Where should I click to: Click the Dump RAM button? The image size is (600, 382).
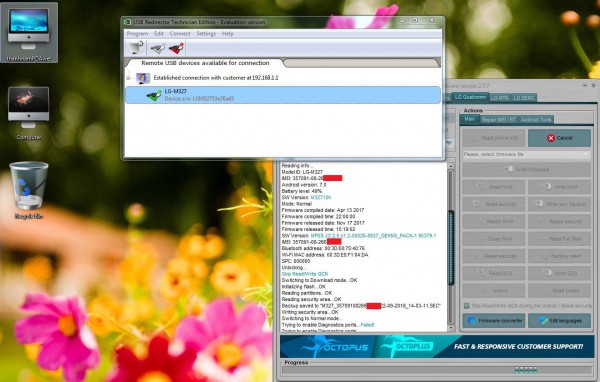pyautogui.click(x=494, y=238)
